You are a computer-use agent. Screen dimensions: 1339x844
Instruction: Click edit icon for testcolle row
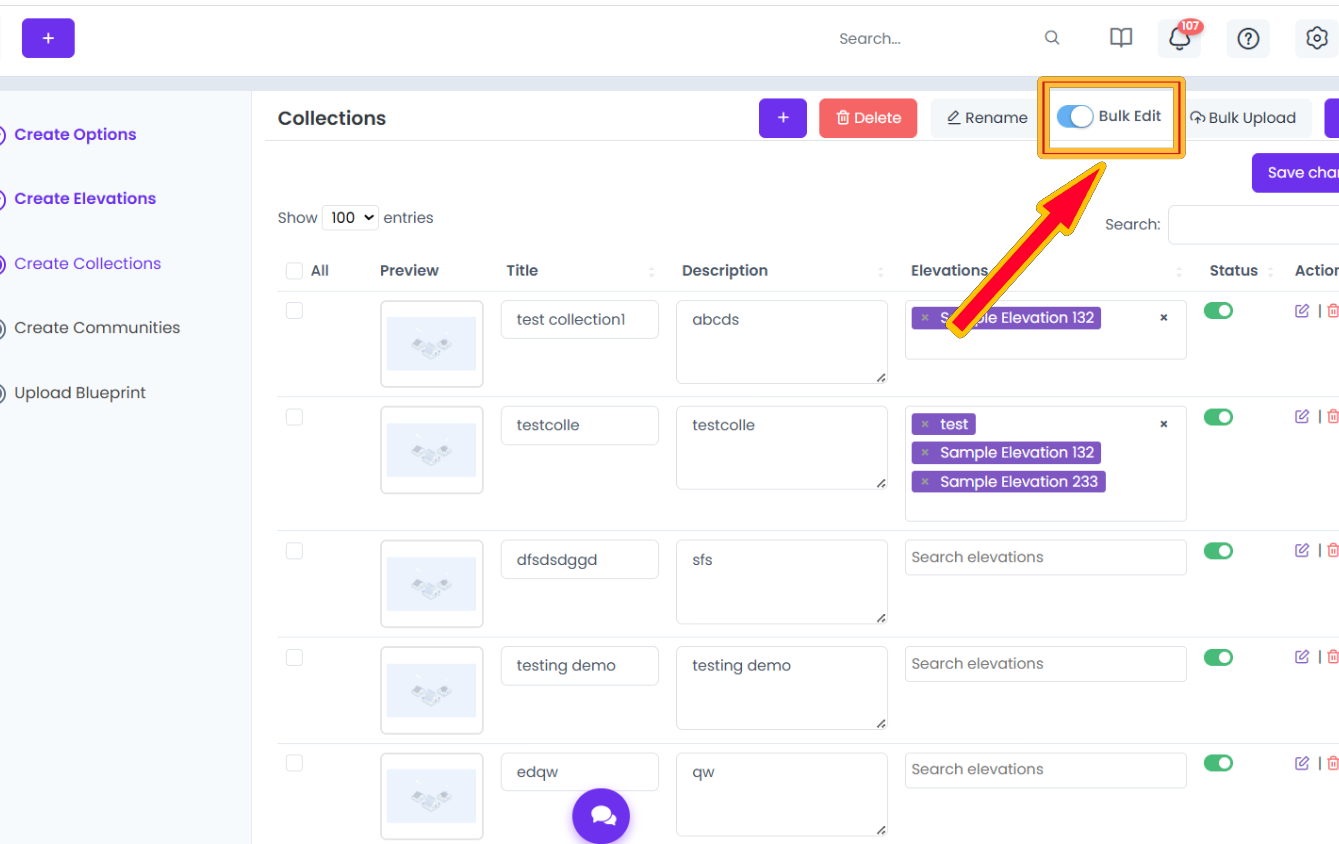[1301, 417]
